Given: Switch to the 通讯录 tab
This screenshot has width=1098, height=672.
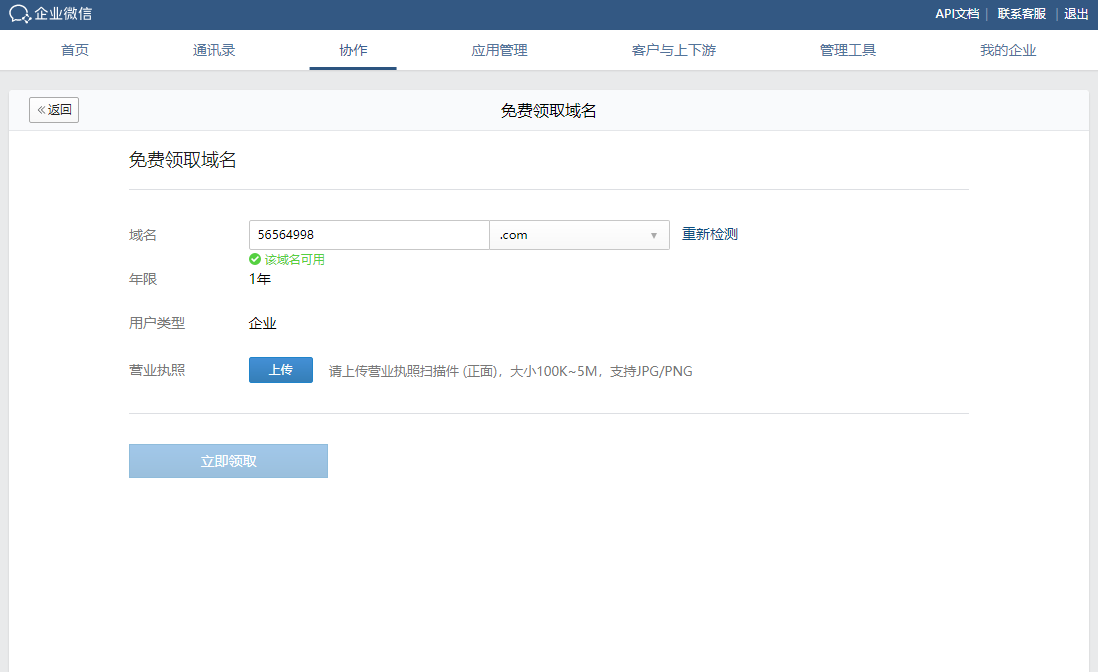Looking at the screenshot, I should [214, 50].
